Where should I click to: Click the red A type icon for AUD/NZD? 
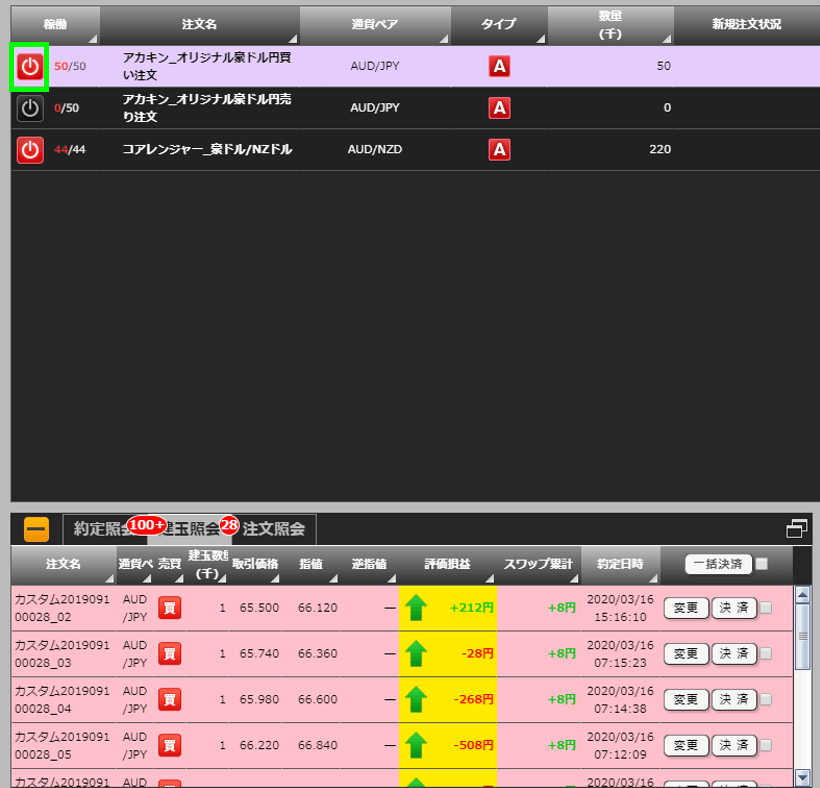pos(499,150)
